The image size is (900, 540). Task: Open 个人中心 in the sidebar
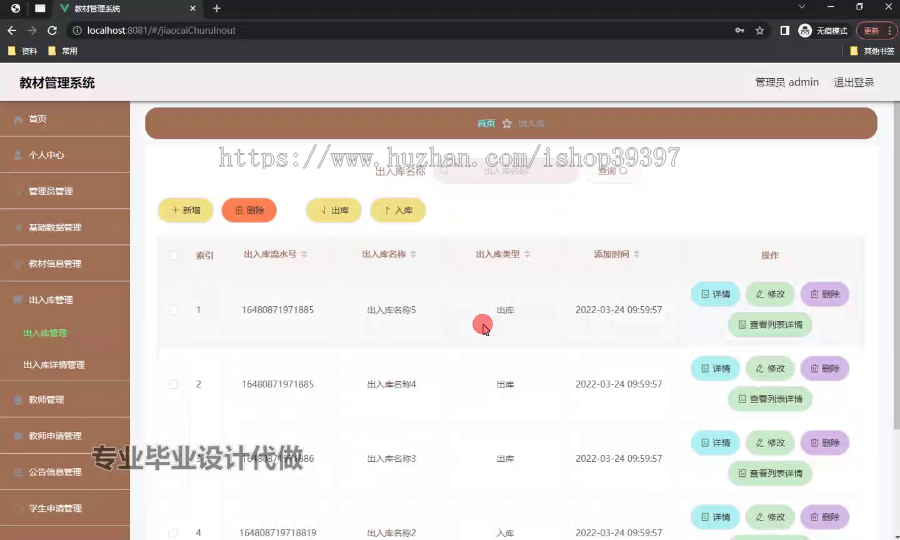(x=65, y=155)
